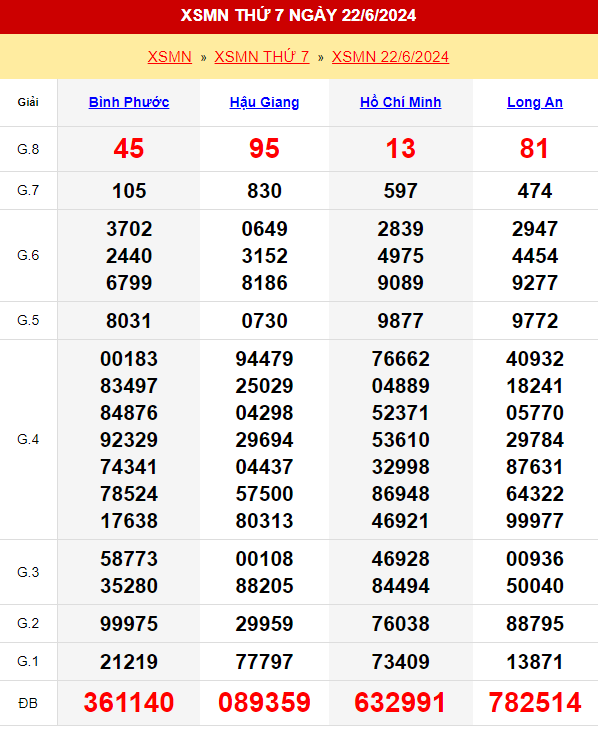Click the G.8 result 81
The width and height of the screenshot is (598, 729).
[x=535, y=149]
